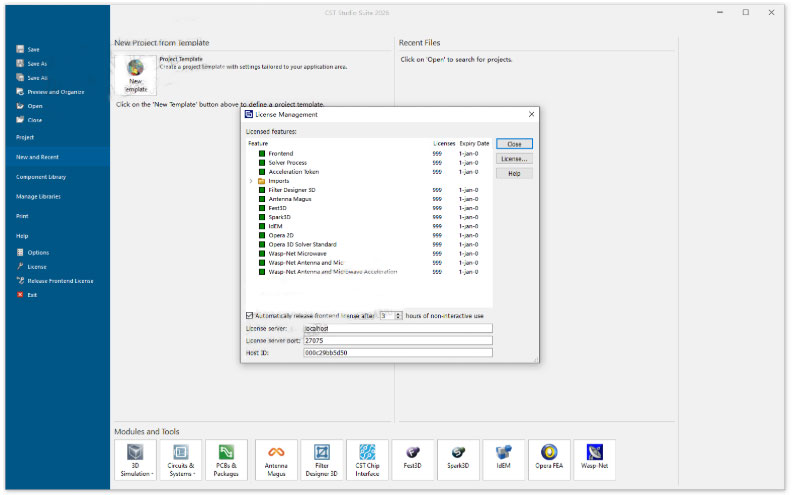
Task: Select Wasp-Net Microwave feature row
Action: (x=369, y=254)
